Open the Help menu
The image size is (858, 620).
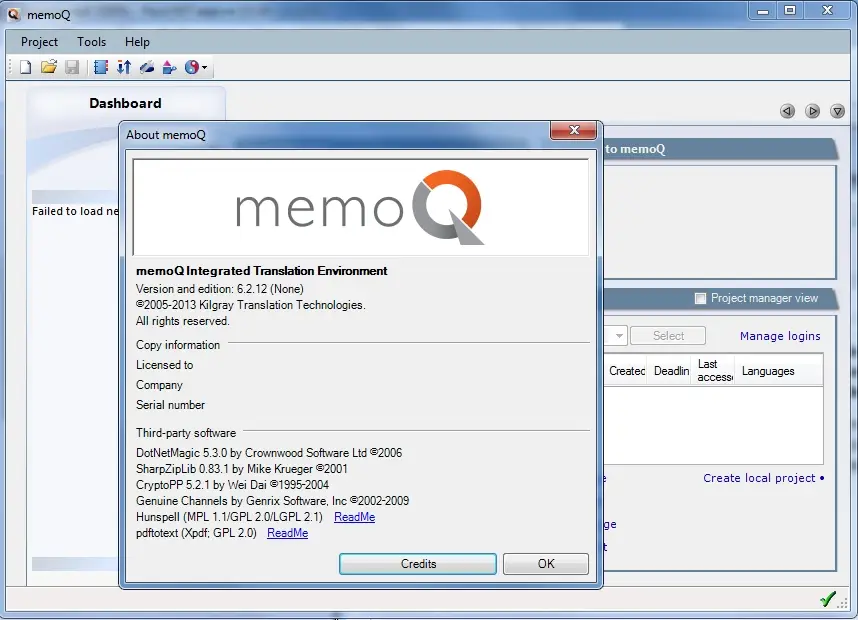coord(137,42)
